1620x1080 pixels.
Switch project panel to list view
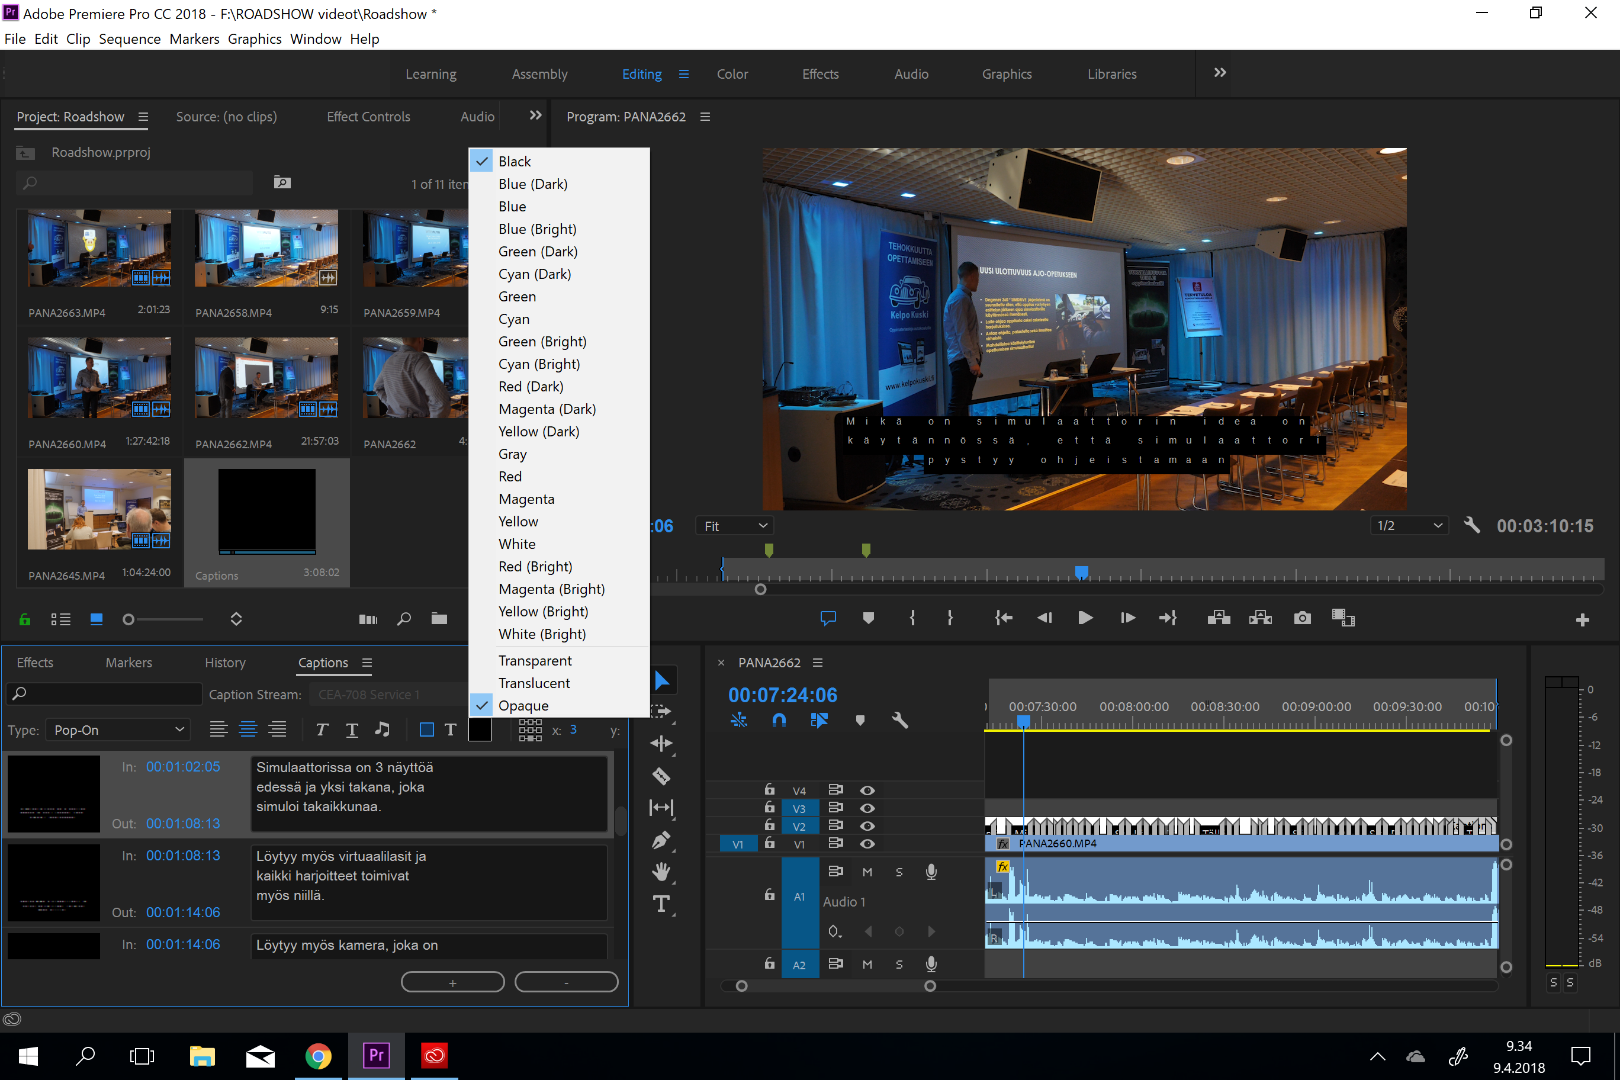point(61,619)
